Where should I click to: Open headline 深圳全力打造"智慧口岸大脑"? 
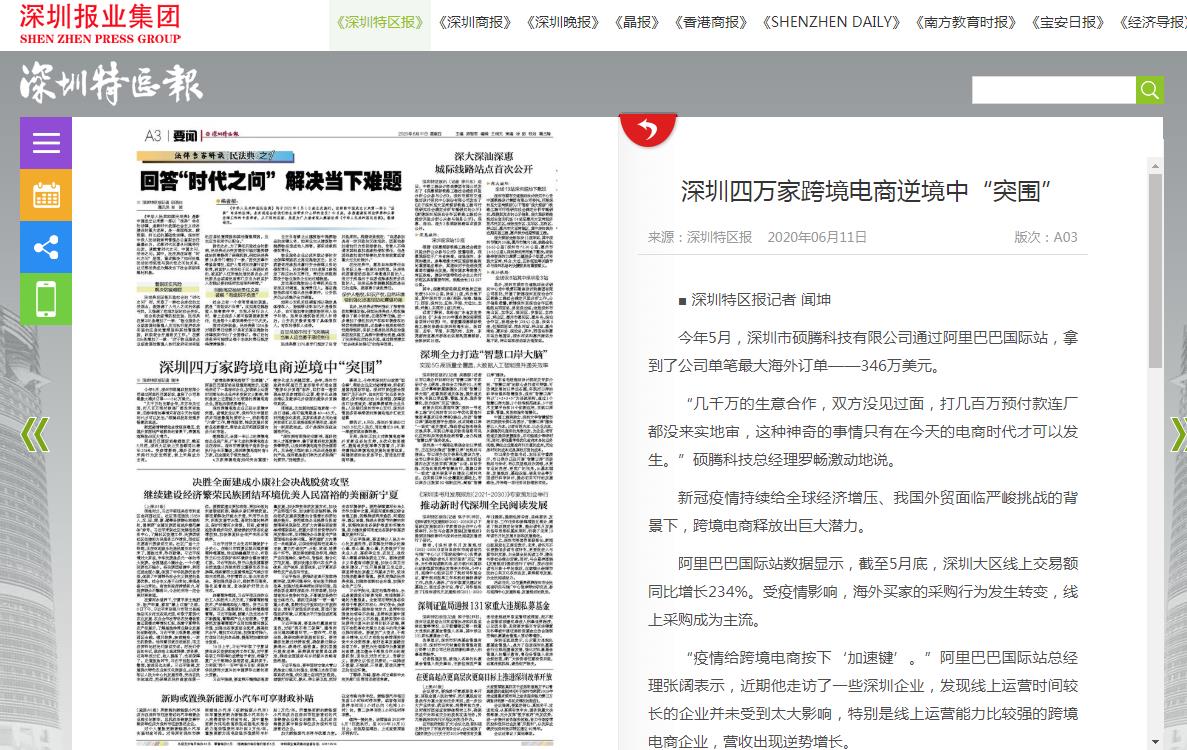[484, 354]
